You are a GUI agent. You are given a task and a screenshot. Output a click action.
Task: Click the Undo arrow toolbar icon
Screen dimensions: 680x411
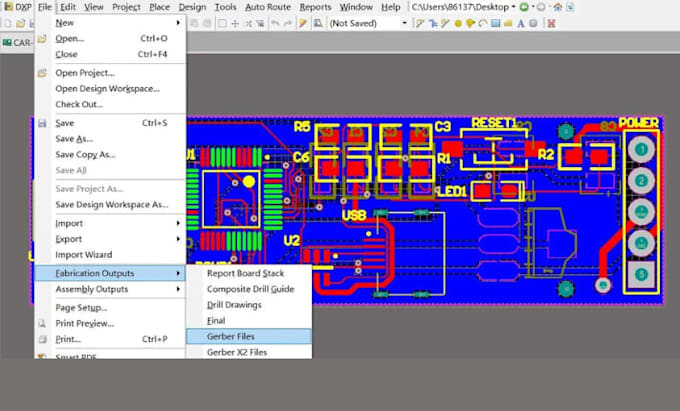point(275,23)
